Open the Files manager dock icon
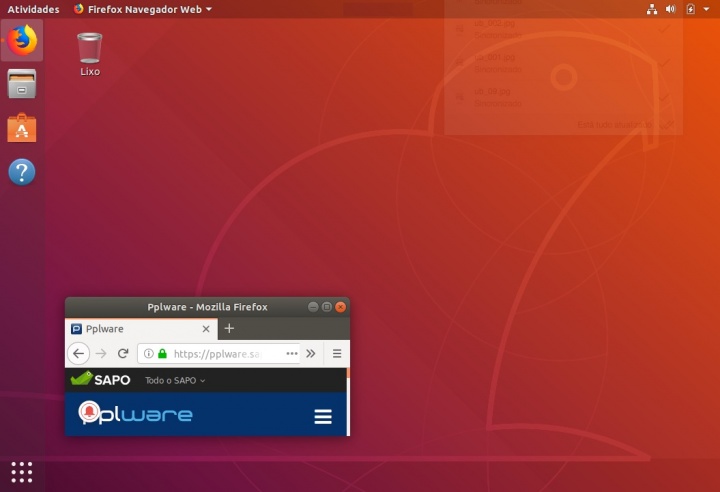720x492 pixels. pyautogui.click(x=22, y=84)
